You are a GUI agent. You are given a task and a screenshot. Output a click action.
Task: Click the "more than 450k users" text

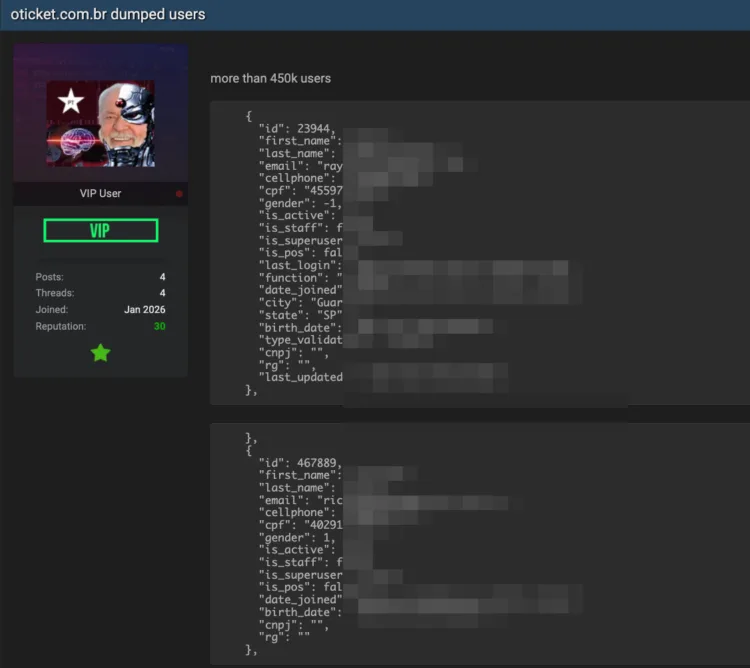click(270, 78)
